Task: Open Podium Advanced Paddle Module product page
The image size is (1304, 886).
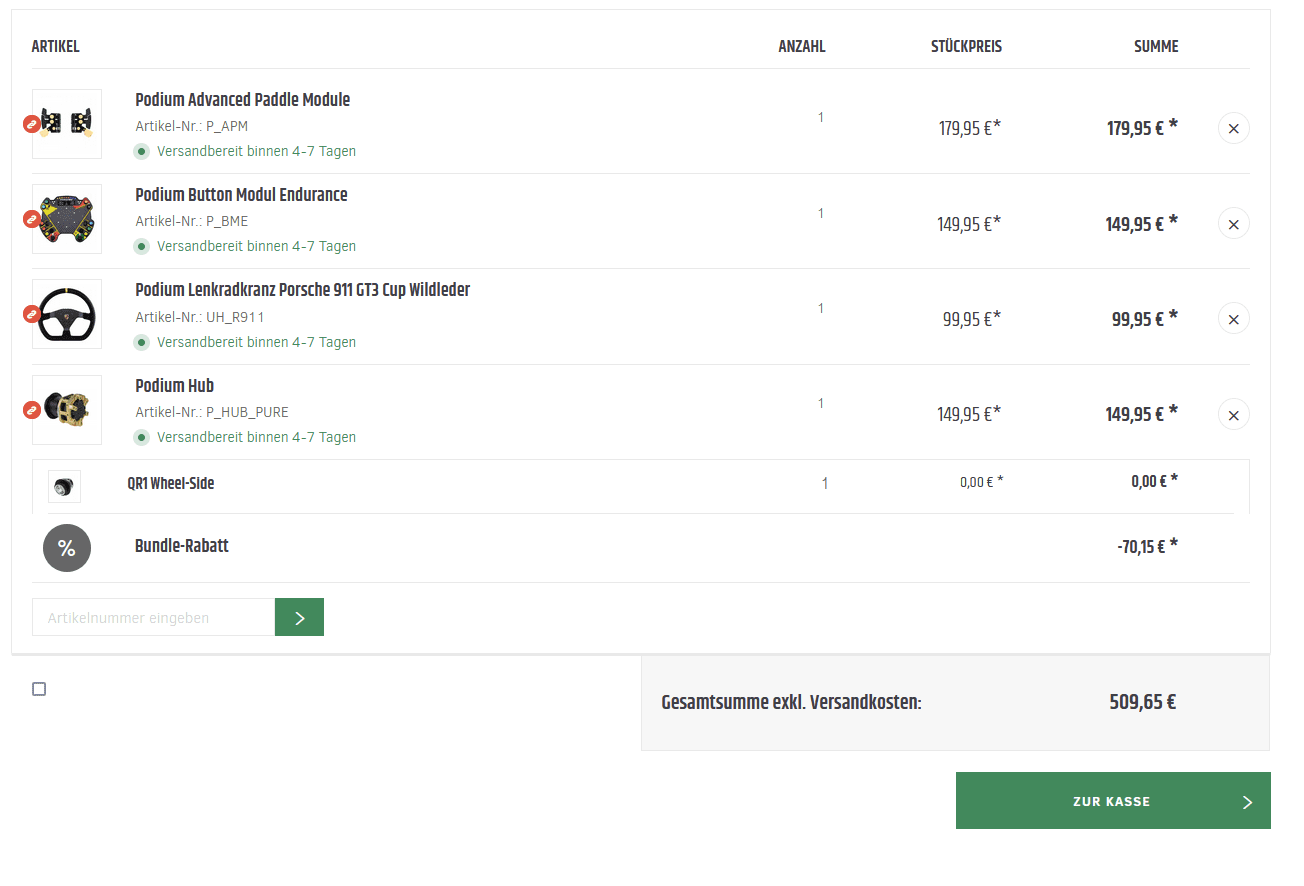Action: tap(242, 100)
